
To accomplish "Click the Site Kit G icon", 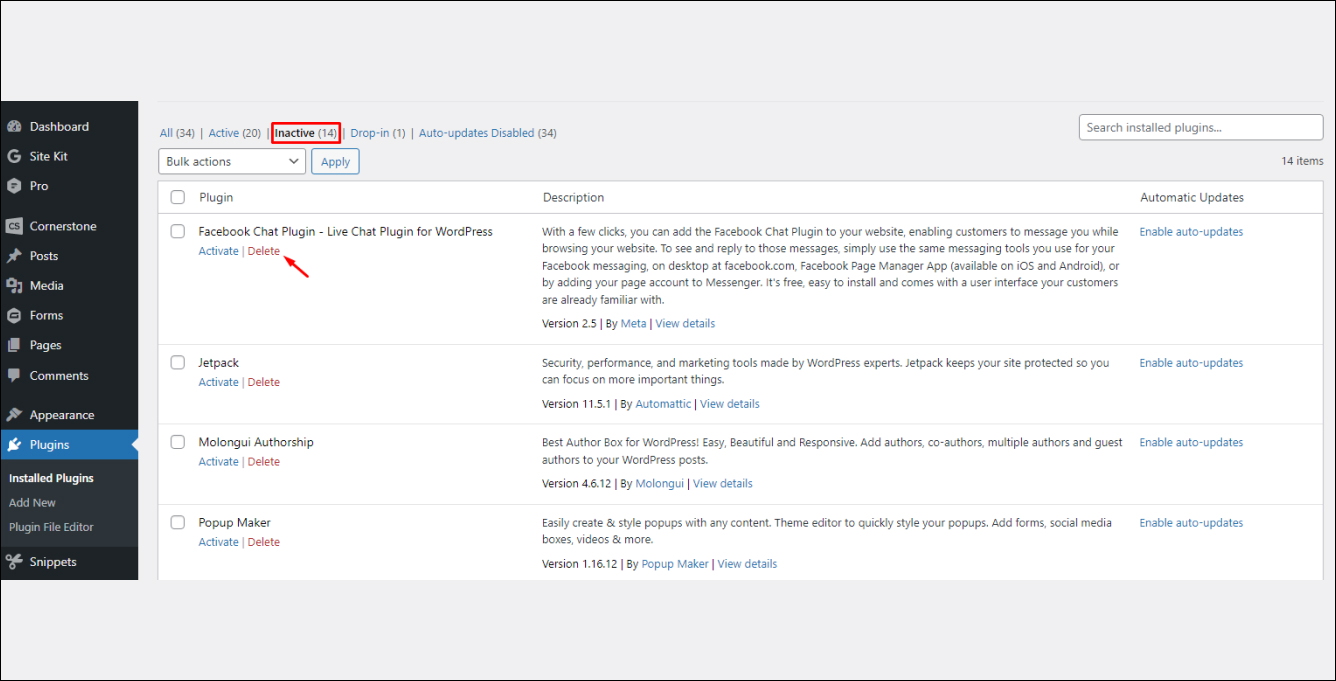I will 14,157.
